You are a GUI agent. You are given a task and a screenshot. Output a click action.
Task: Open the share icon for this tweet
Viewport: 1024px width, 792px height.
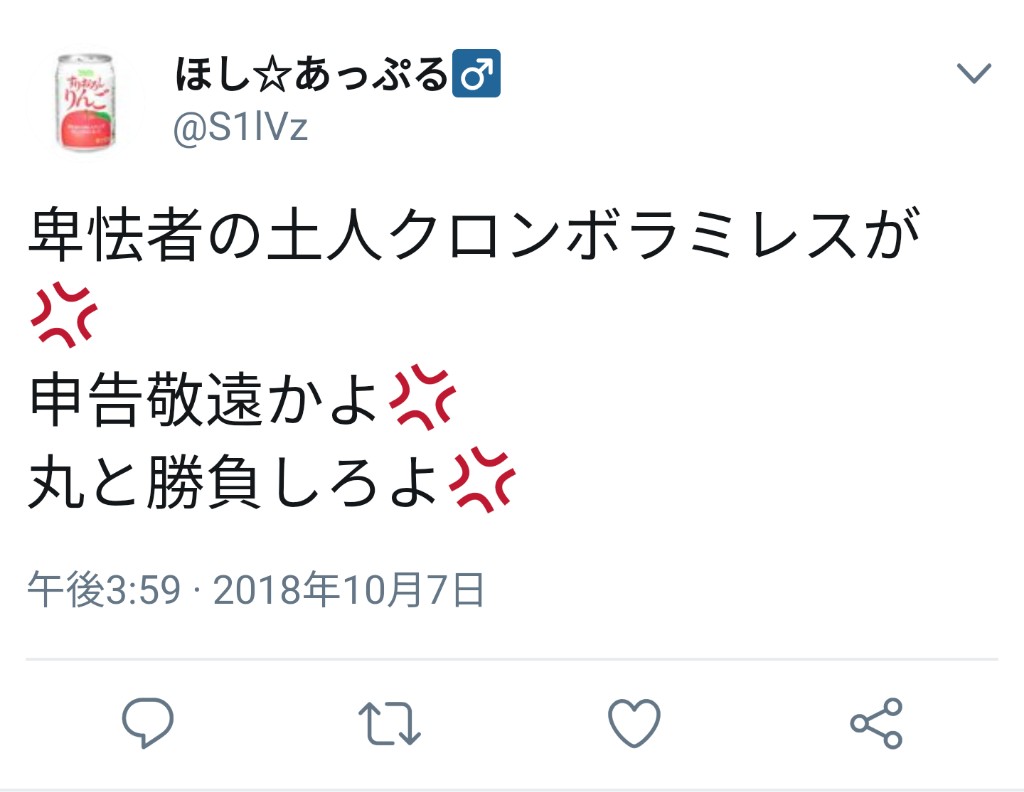tap(876, 723)
